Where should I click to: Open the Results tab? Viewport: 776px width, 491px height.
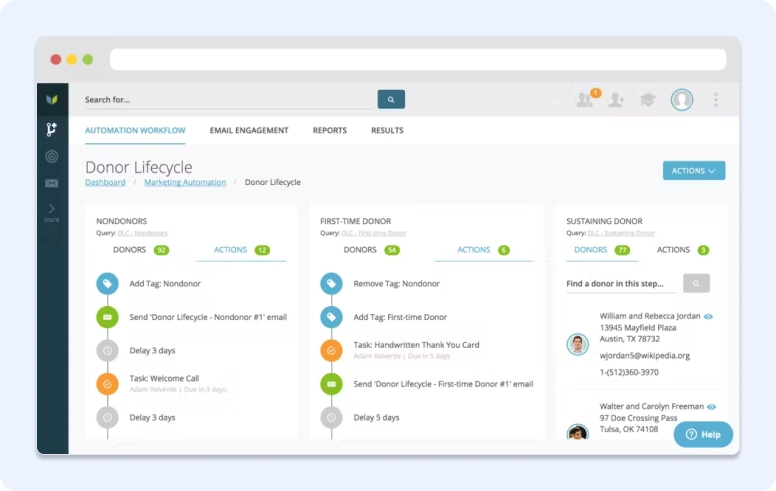tap(387, 130)
